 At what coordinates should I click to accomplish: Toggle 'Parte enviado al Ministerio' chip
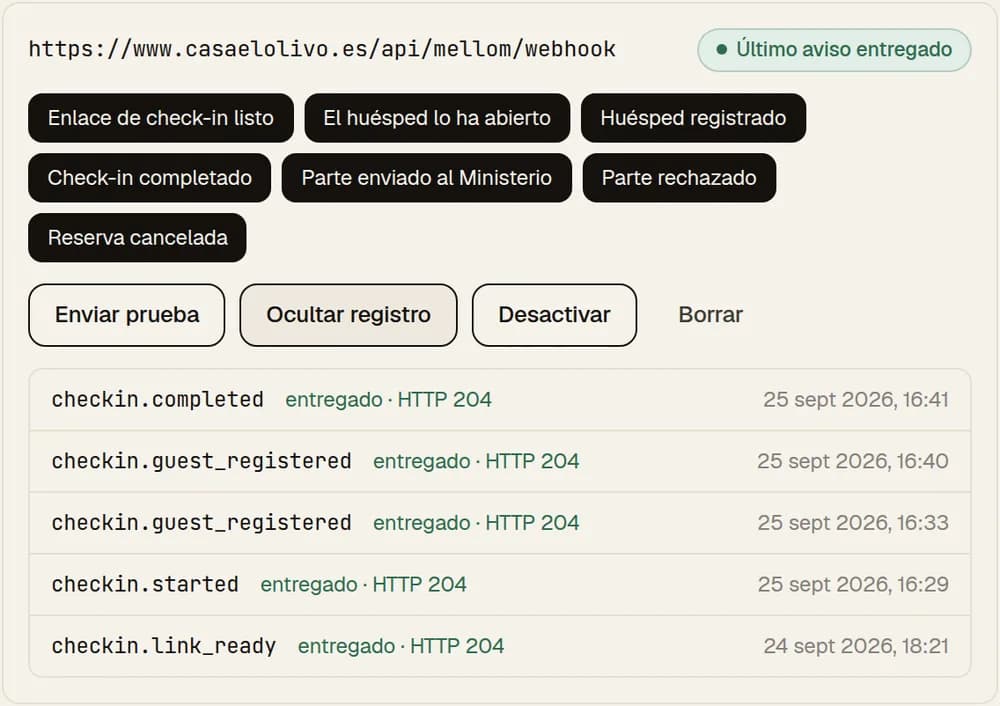(427, 178)
